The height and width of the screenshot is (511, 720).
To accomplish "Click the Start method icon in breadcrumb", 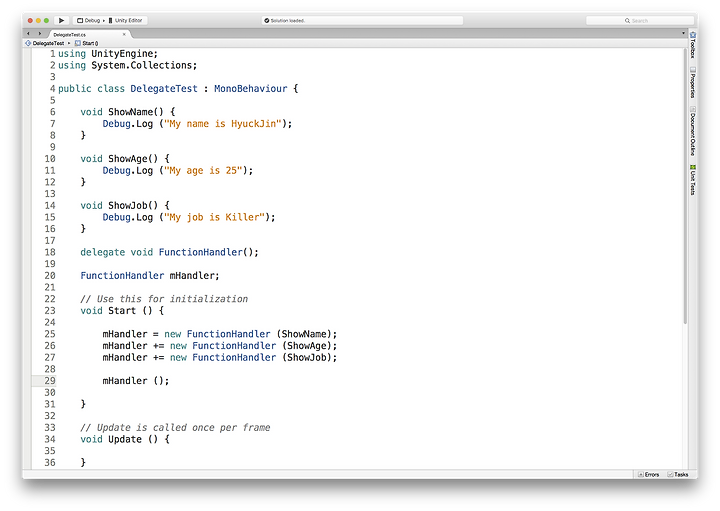I will 78,43.
